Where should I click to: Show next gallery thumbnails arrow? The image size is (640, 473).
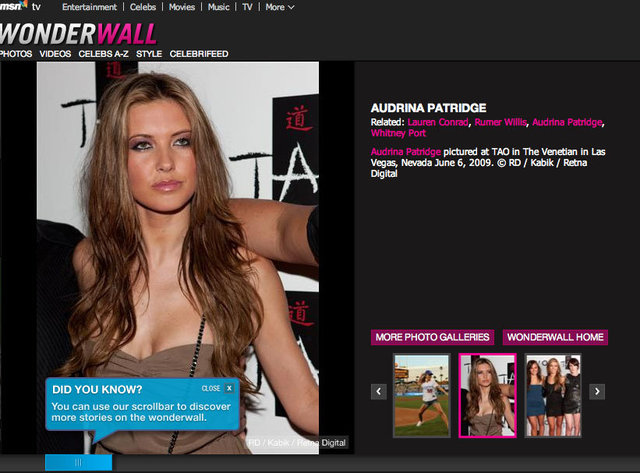597,392
